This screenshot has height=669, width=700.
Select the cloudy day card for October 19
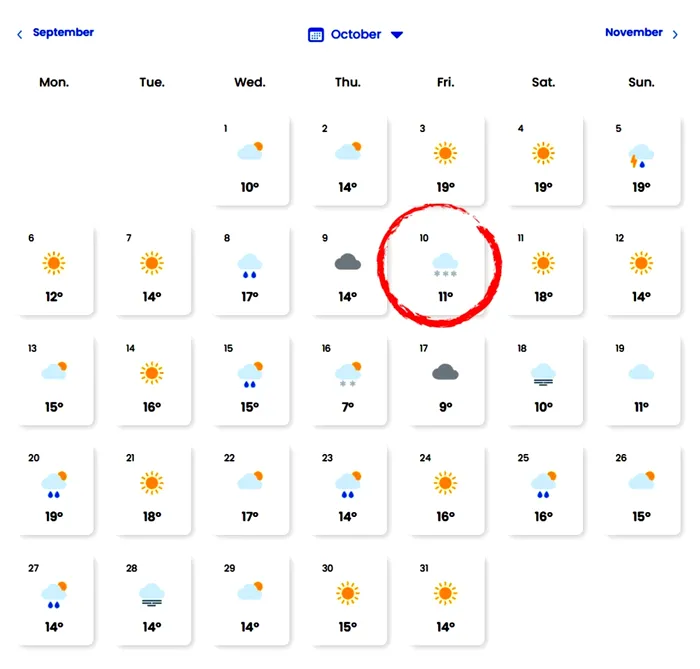[642, 381]
